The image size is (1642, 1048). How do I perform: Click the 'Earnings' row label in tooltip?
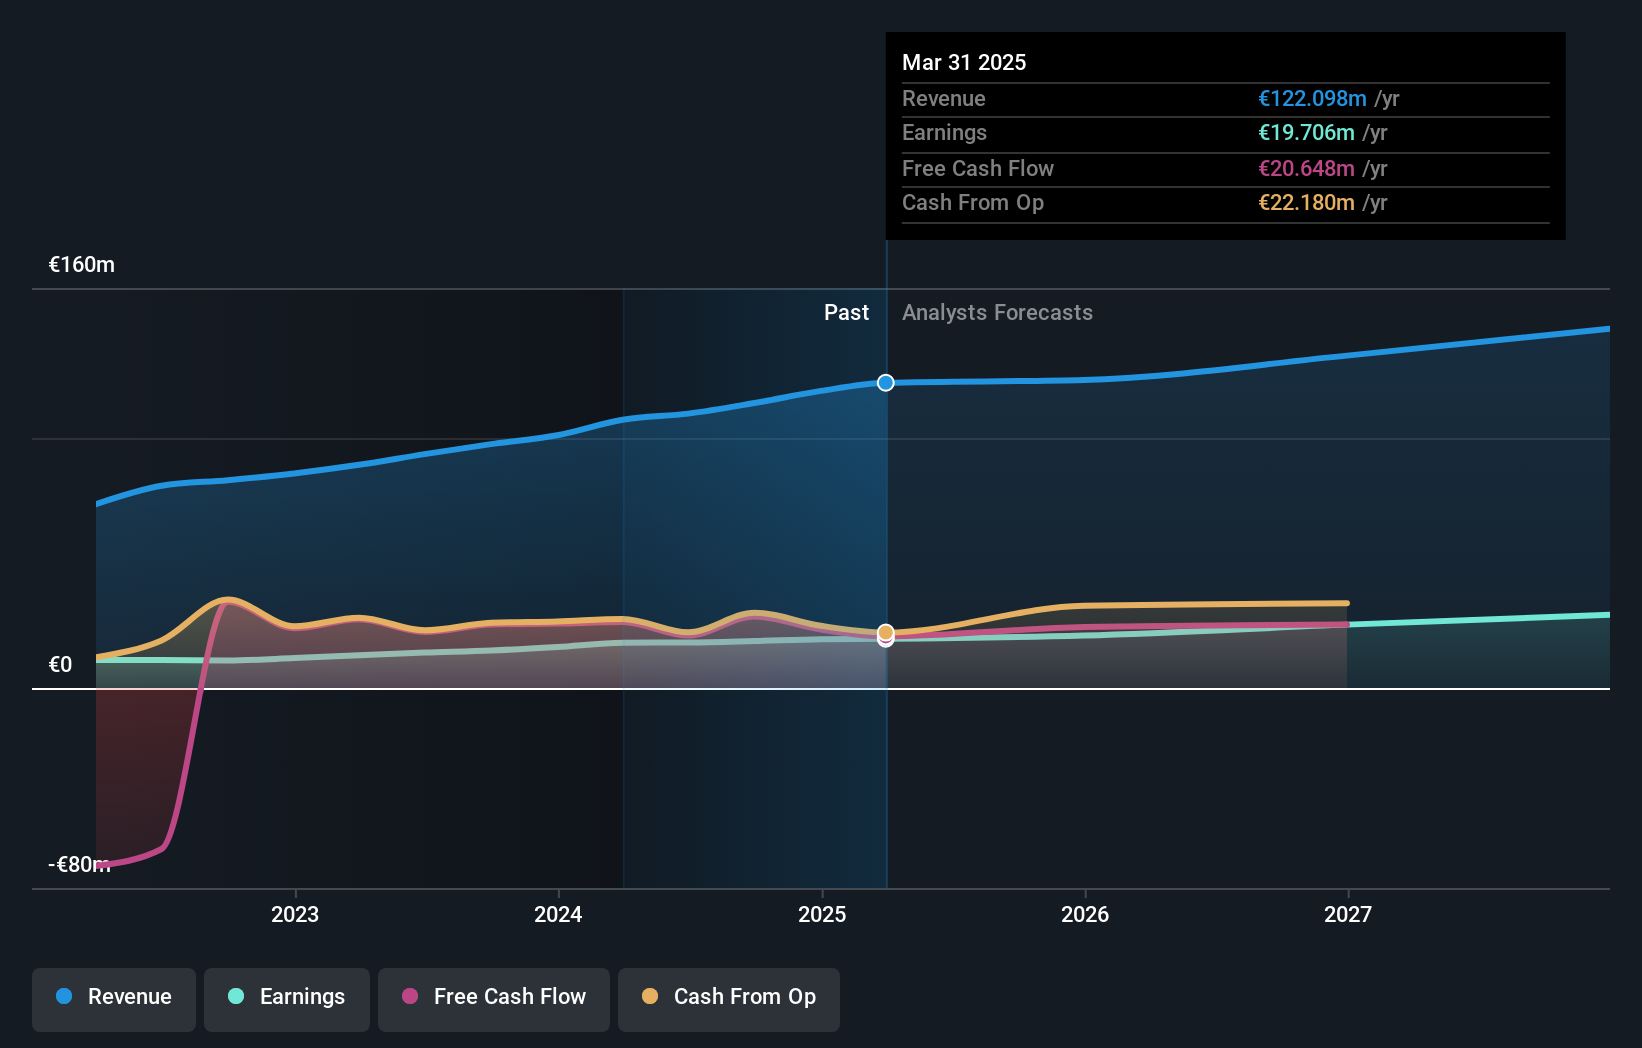tap(944, 133)
